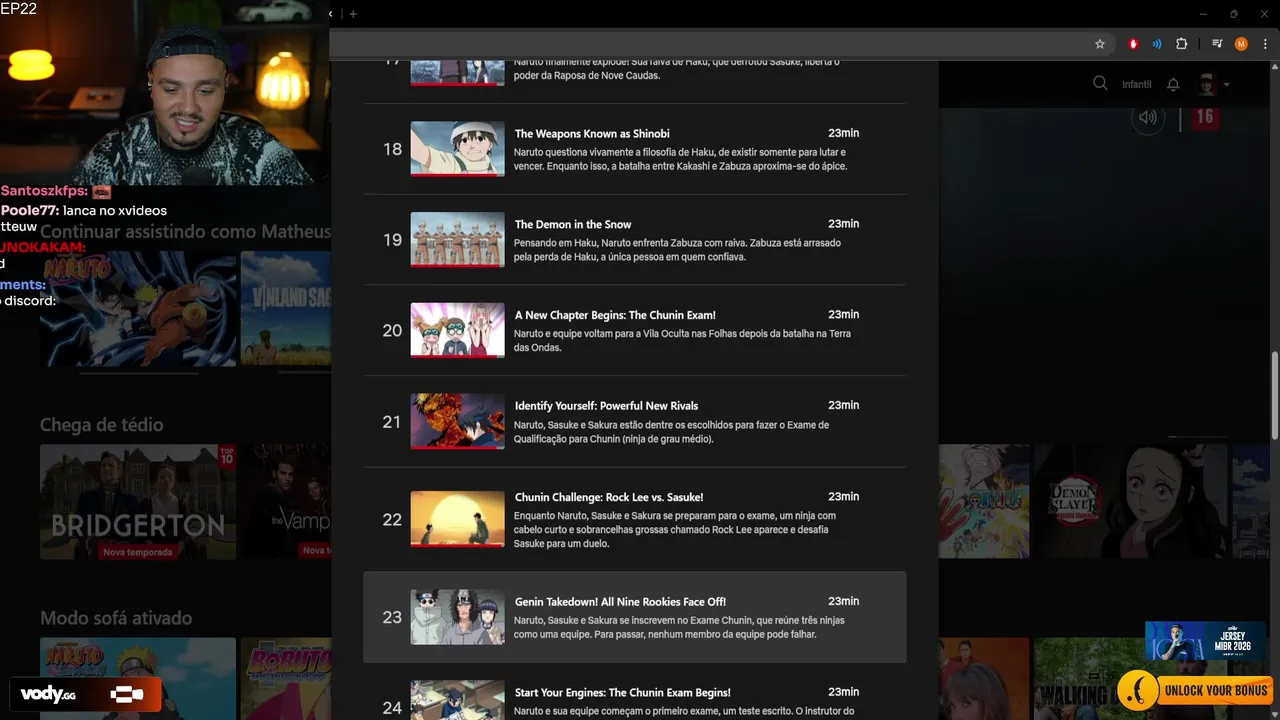Open the red hand adblock extension
Image resolution: width=1280 pixels, height=720 pixels.
click(1133, 44)
